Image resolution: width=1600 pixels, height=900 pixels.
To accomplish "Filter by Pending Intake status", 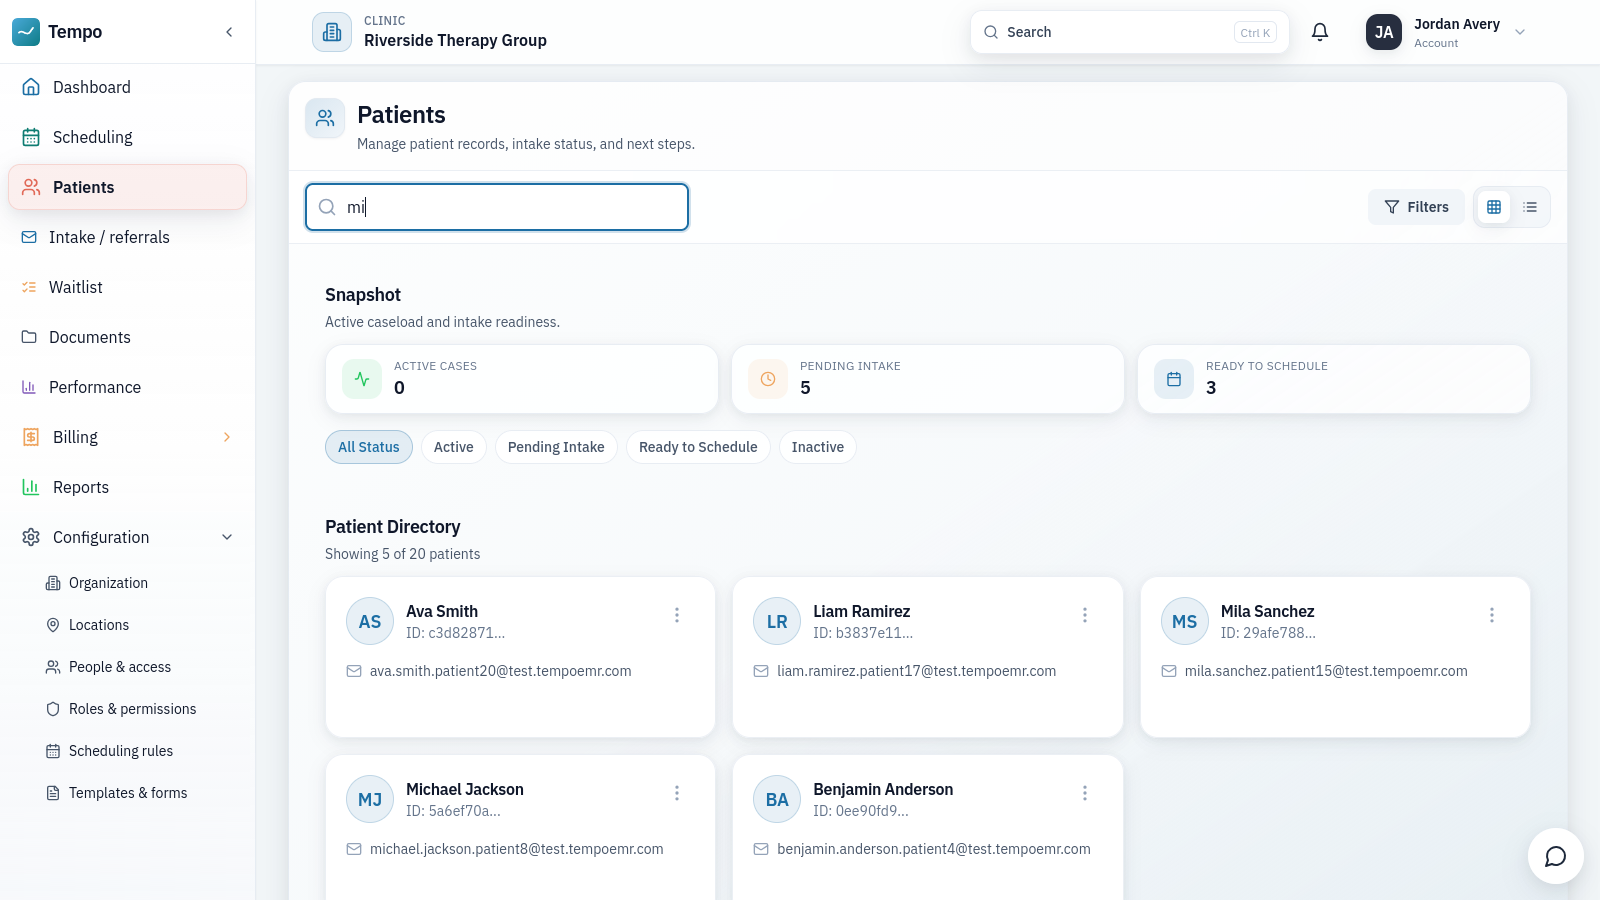I will click(556, 447).
